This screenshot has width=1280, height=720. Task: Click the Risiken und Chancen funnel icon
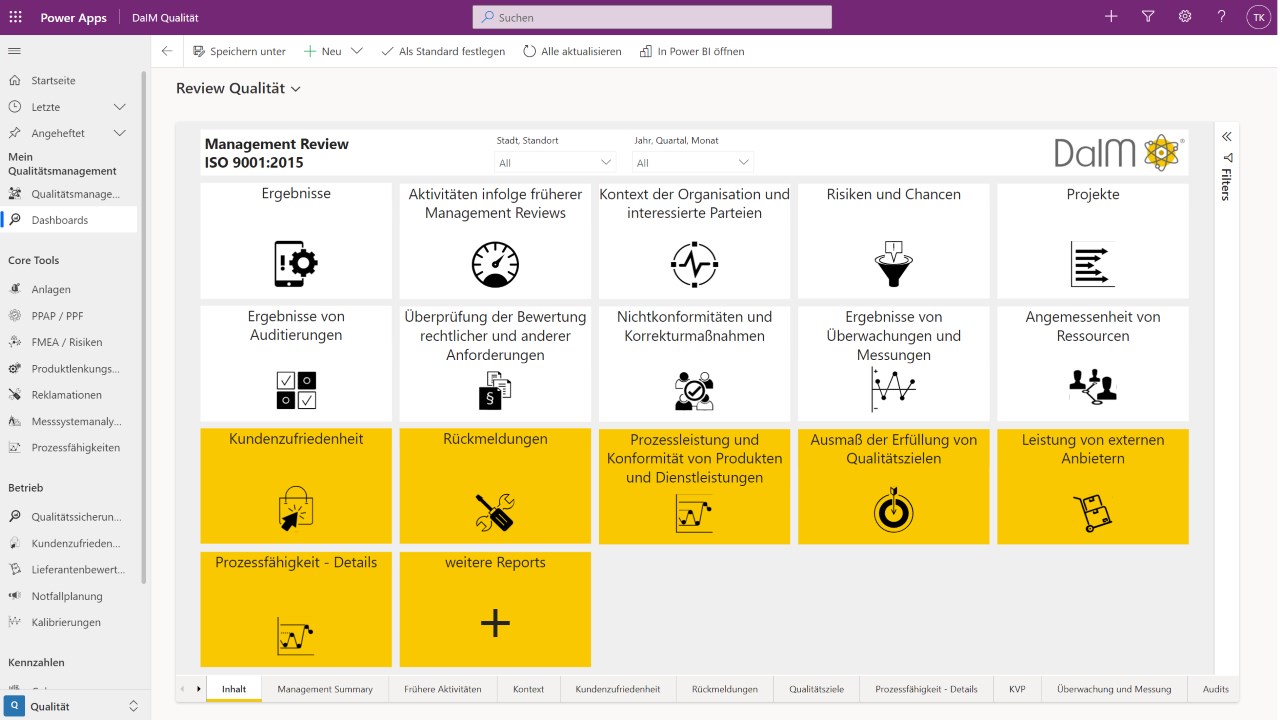point(893,264)
